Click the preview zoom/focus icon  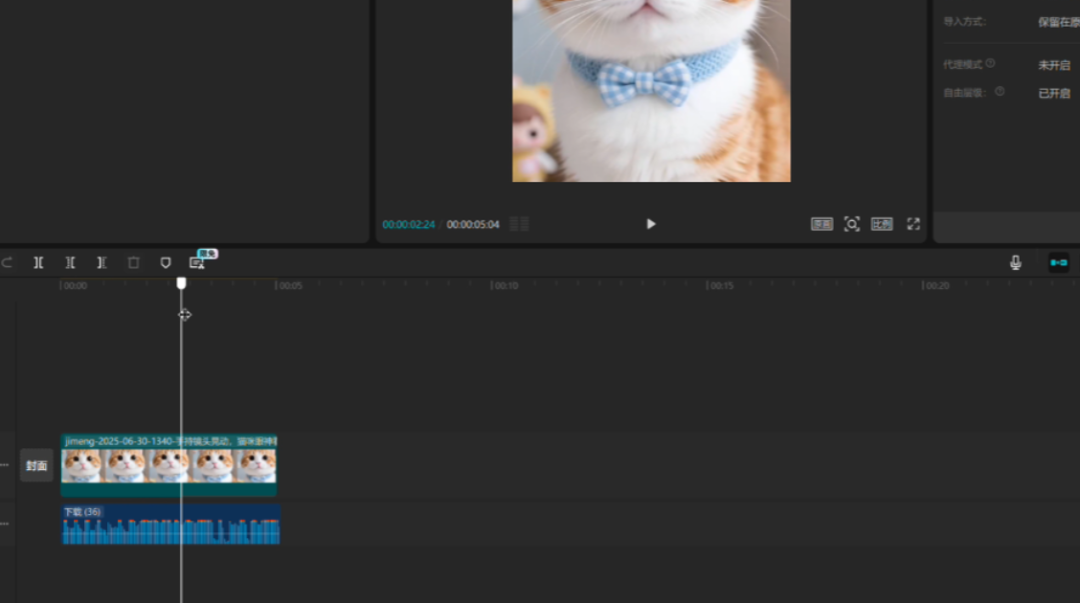point(852,224)
